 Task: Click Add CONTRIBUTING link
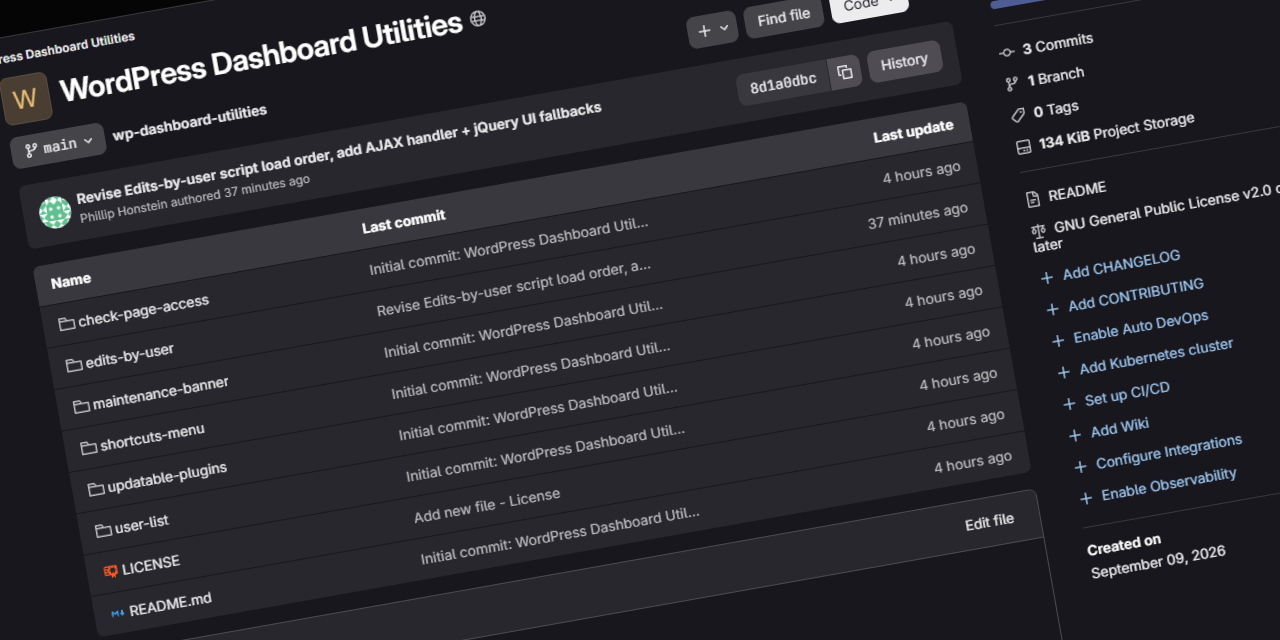(1136, 294)
